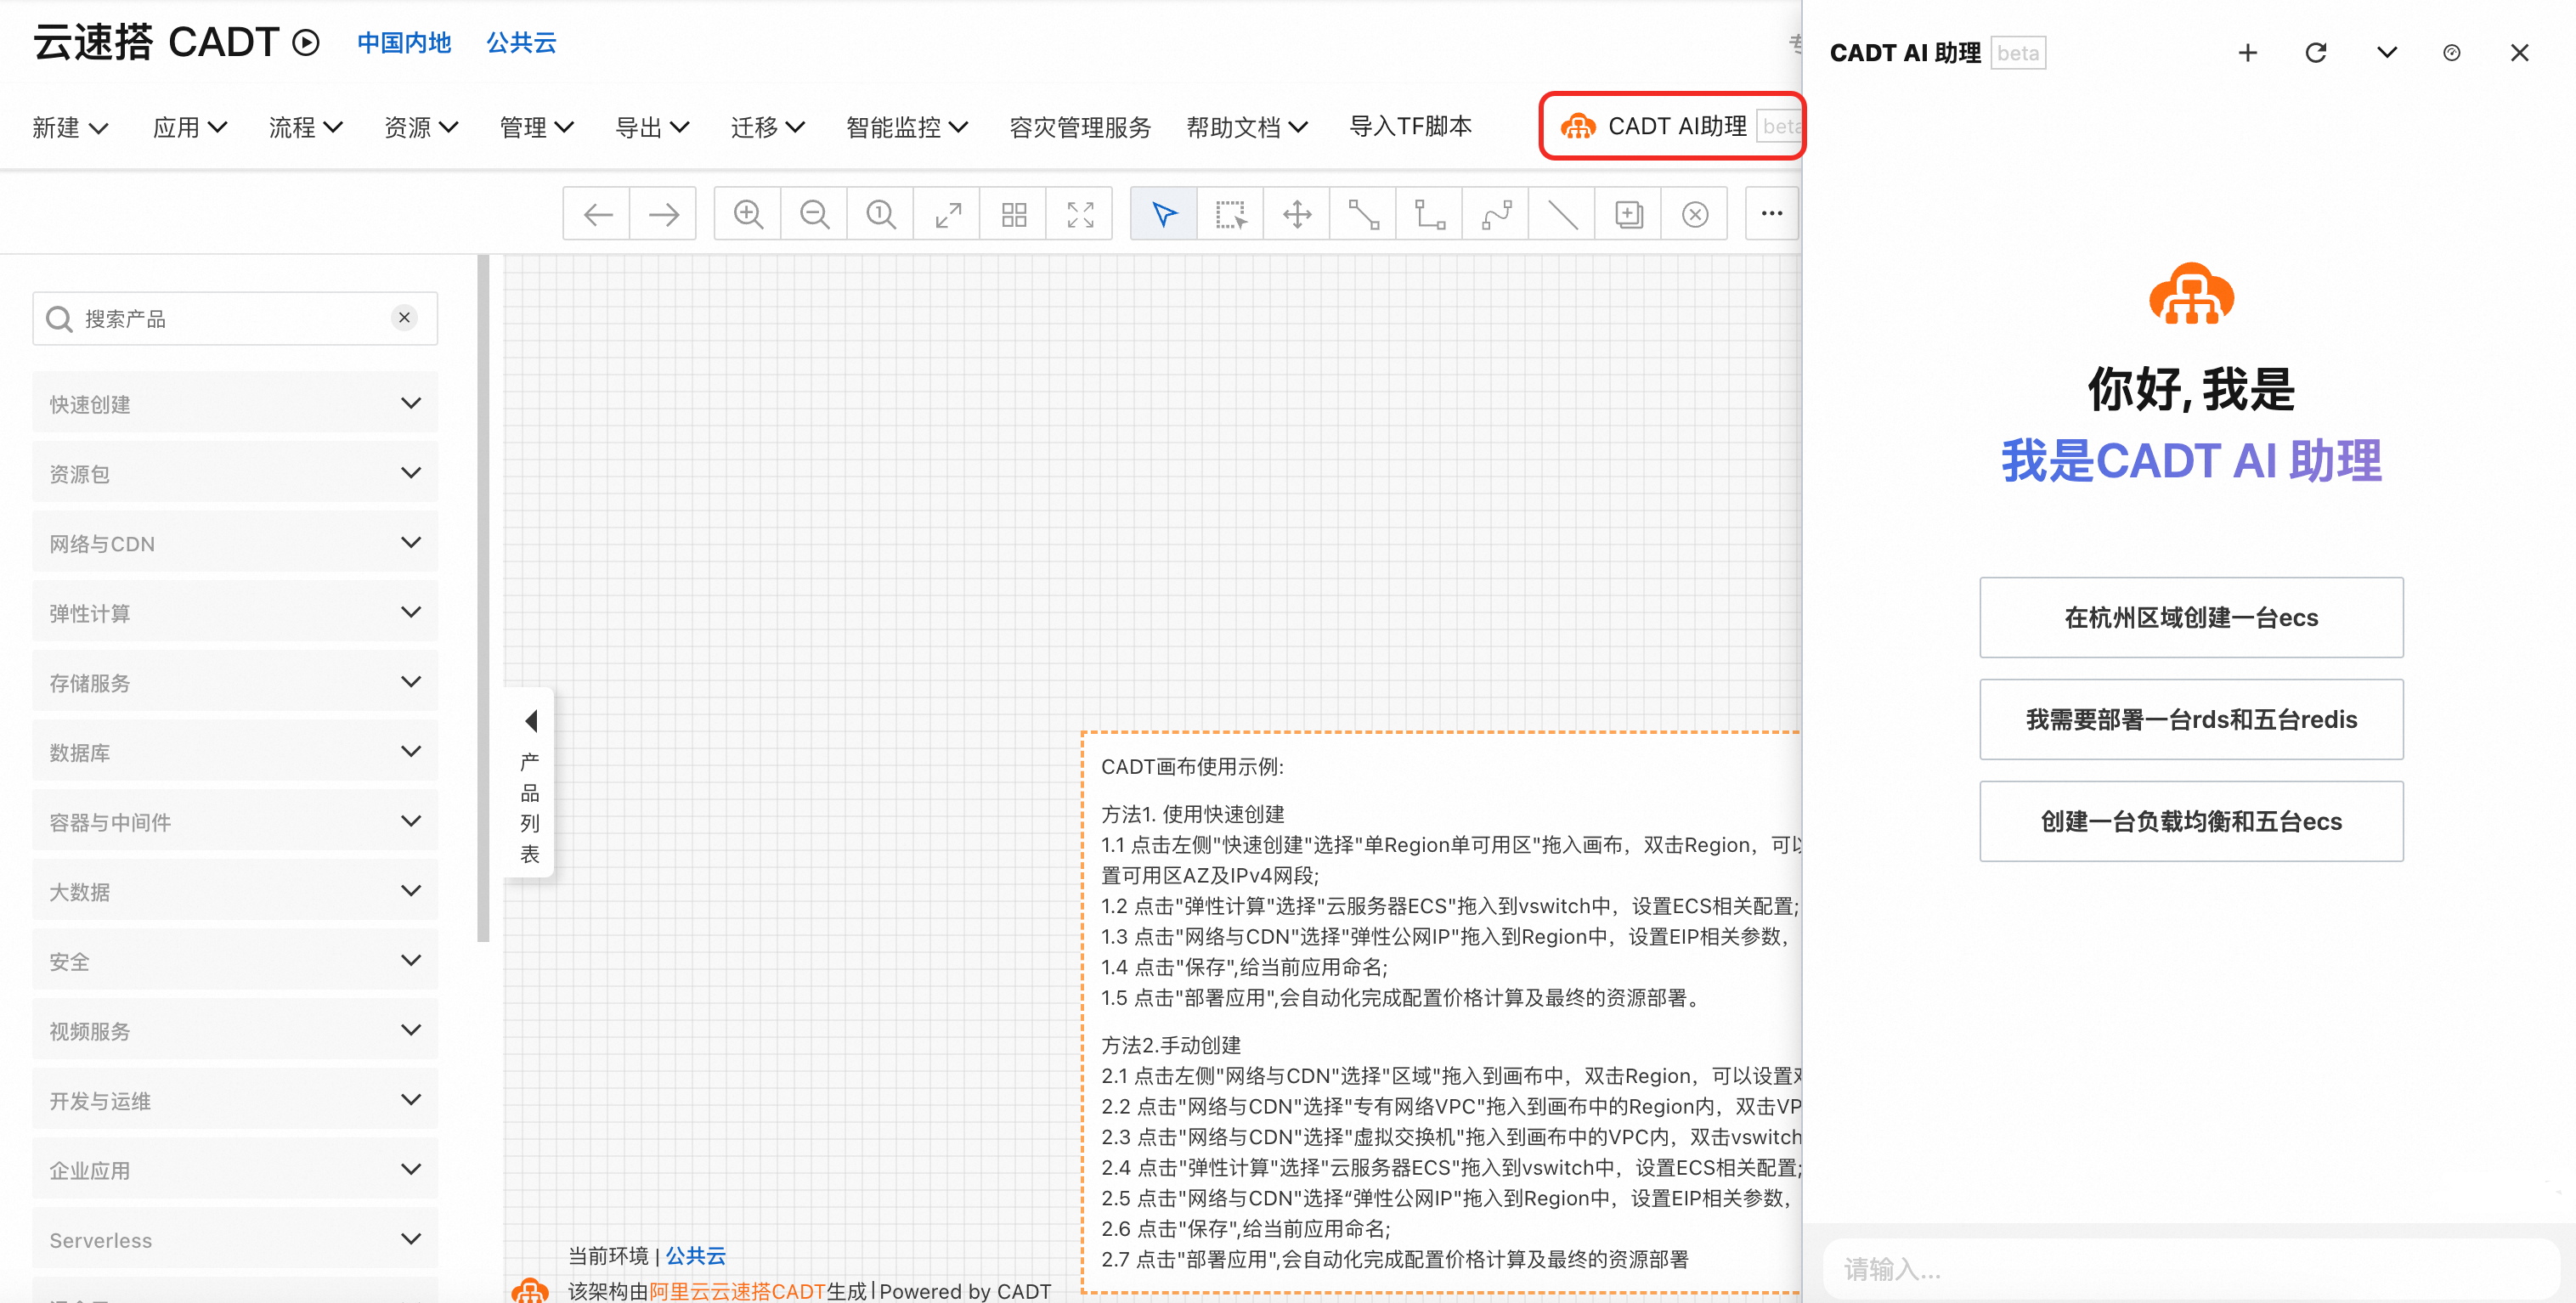Collapse AI panel with down chevron
The height and width of the screenshot is (1303, 2576).
point(2386,53)
